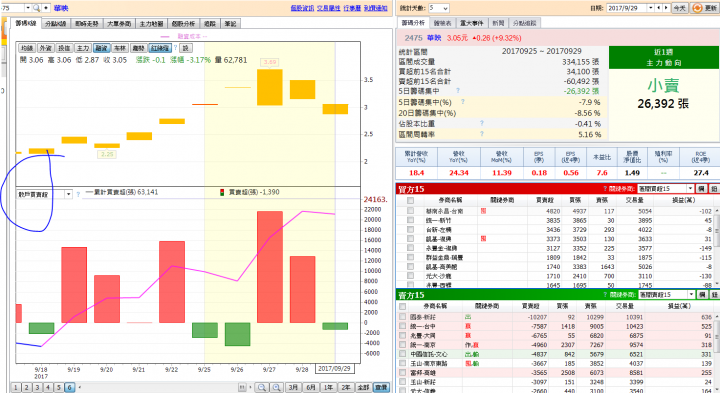
Task: Click the zoom out magnifier below the chart
Action: tap(262, 387)
